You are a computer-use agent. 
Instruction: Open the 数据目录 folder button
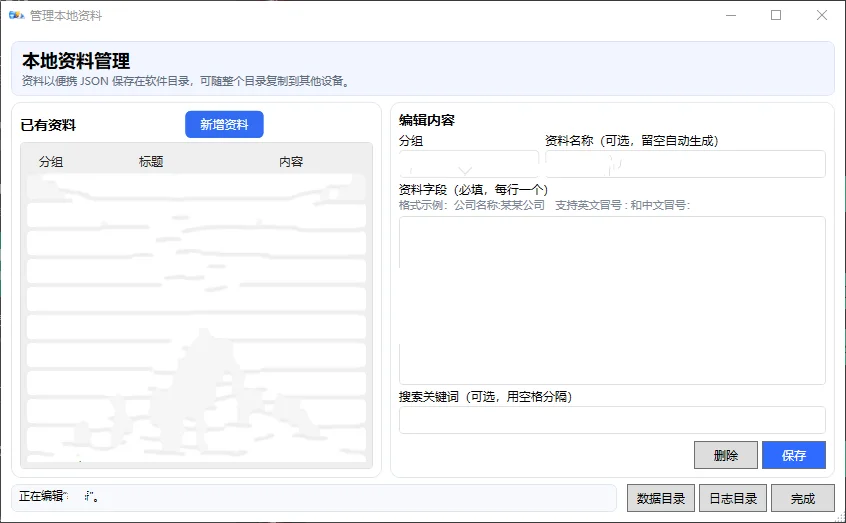pos(660,498)
